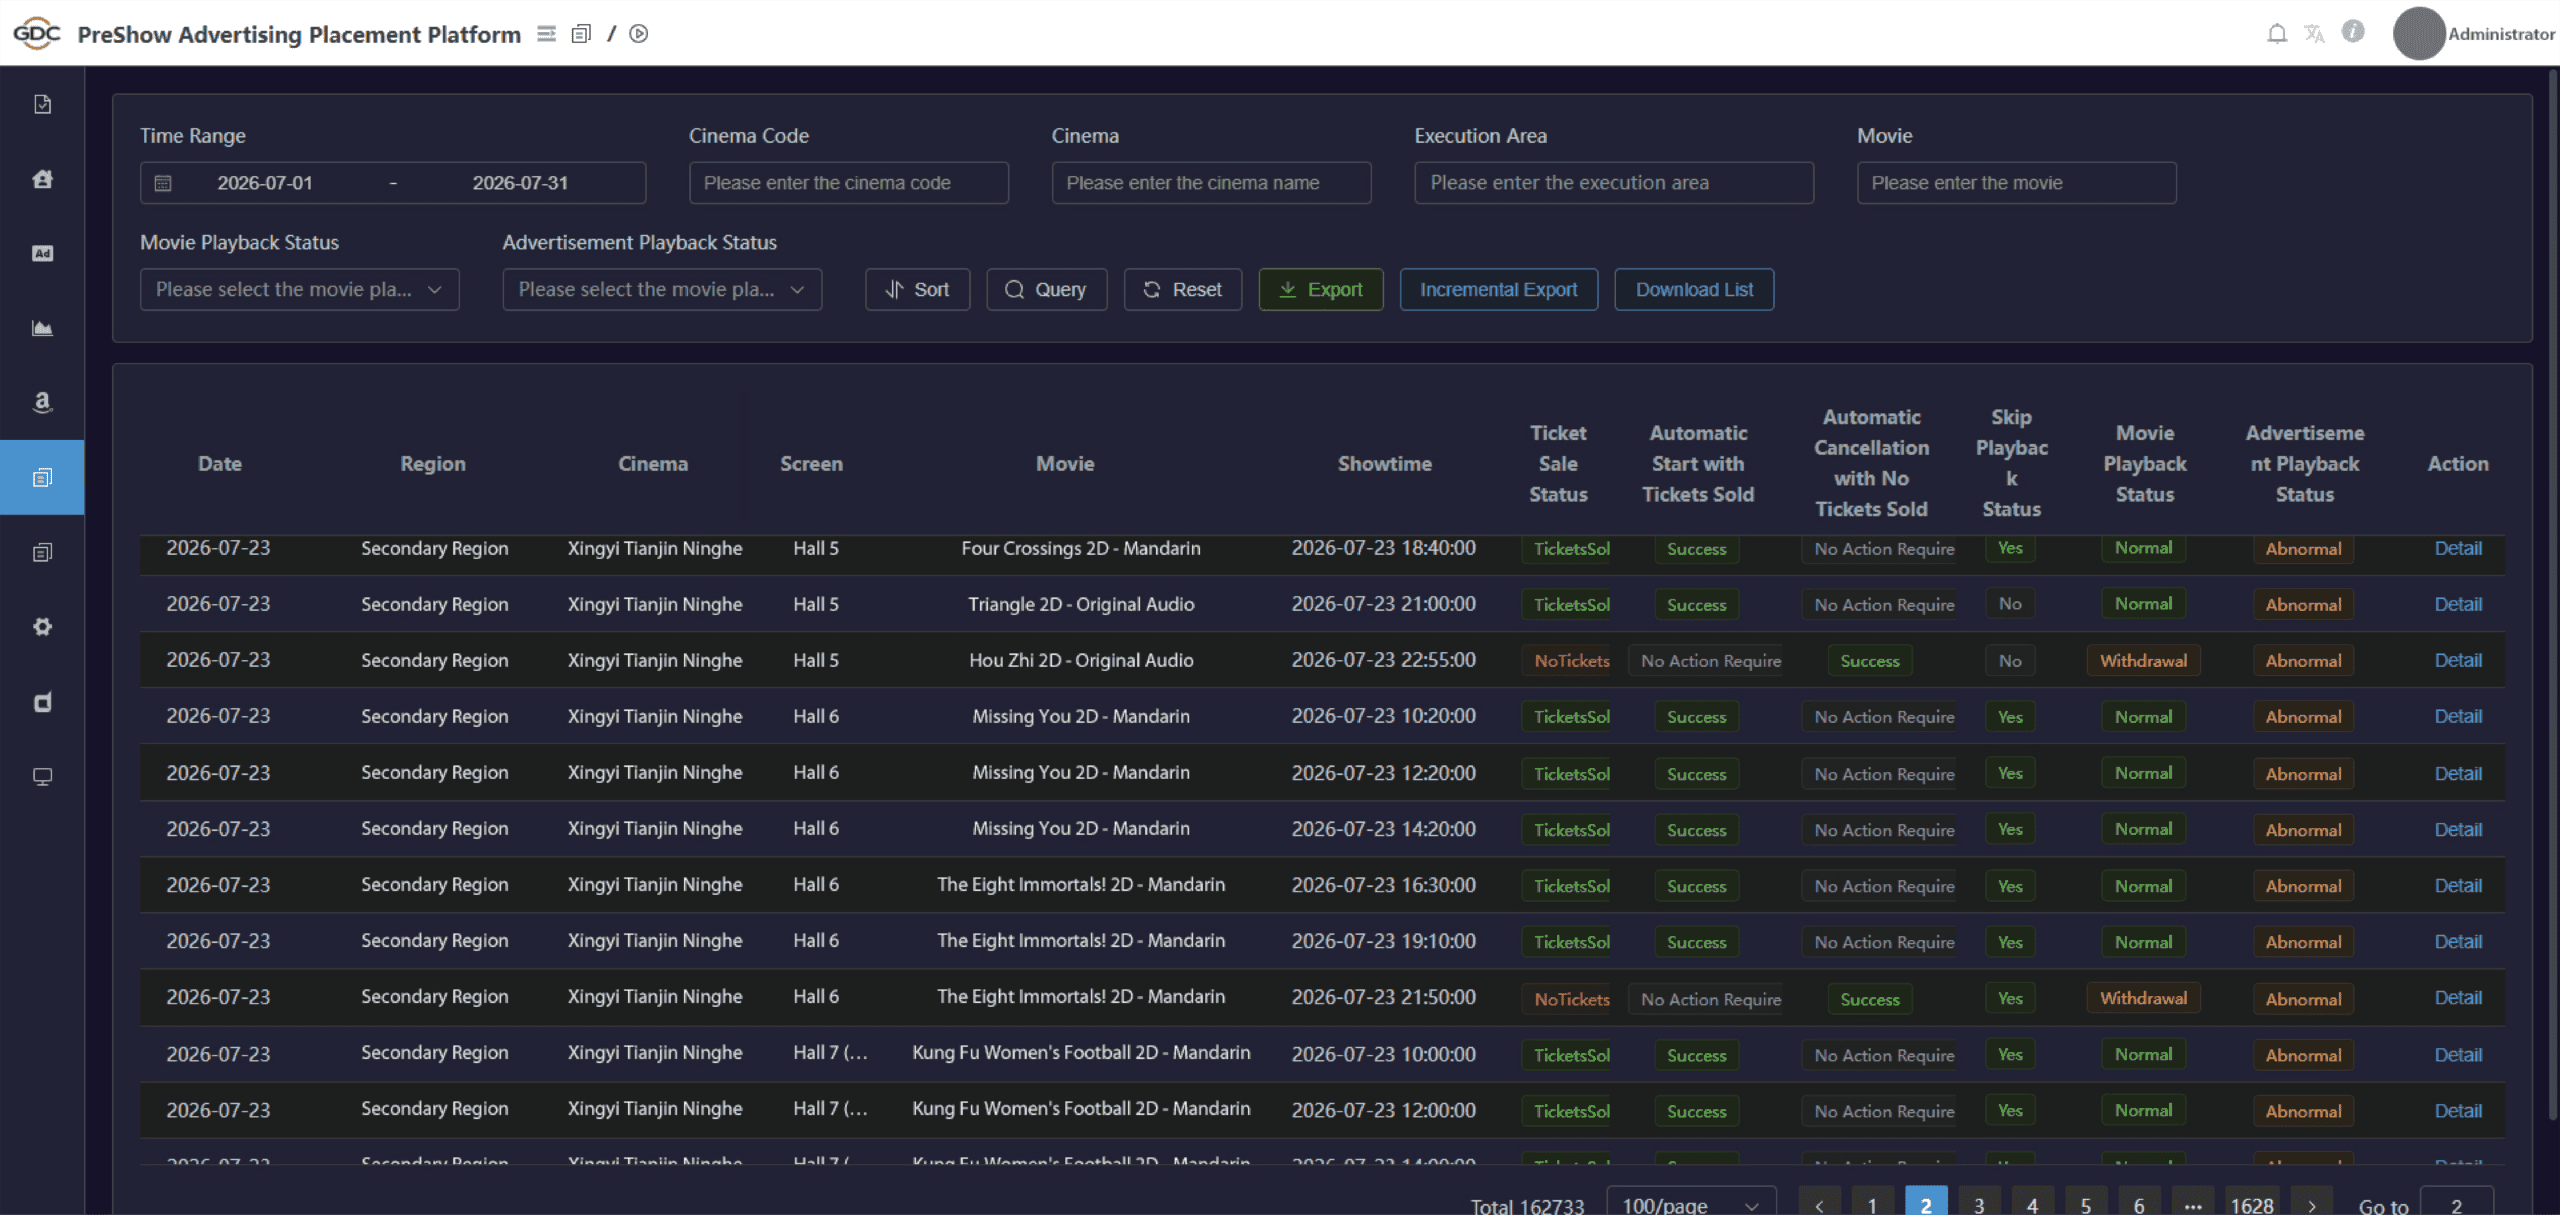The height and width of the screenshot is (1215, 2560).
Task: Open the 100/page size selector
Action: pos(1691,1204)
